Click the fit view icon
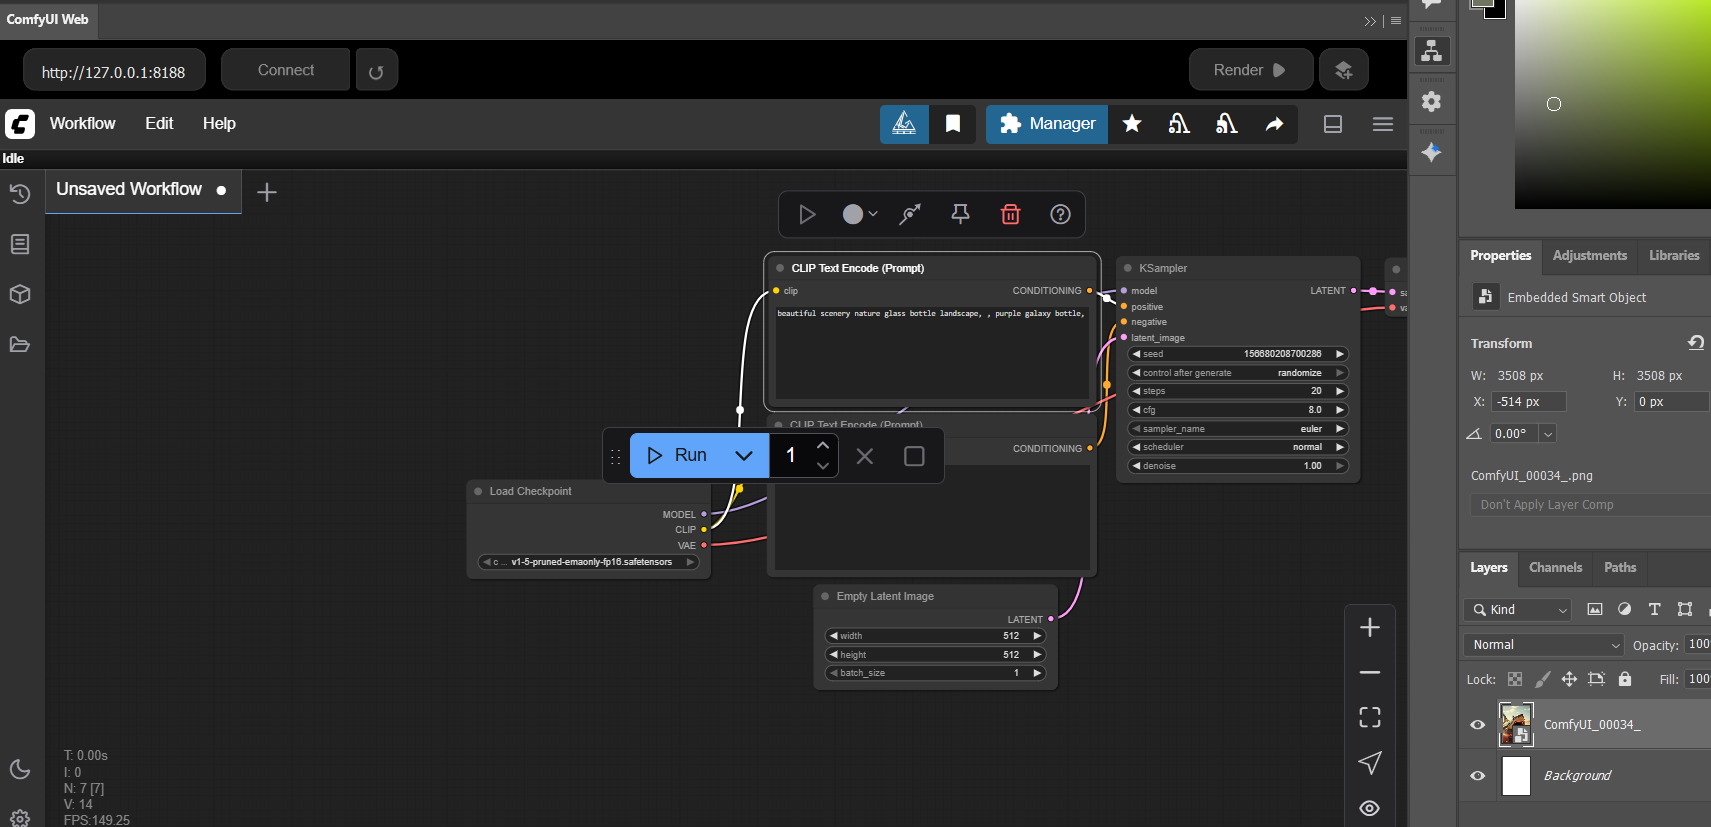 [x=1370, y=717]
